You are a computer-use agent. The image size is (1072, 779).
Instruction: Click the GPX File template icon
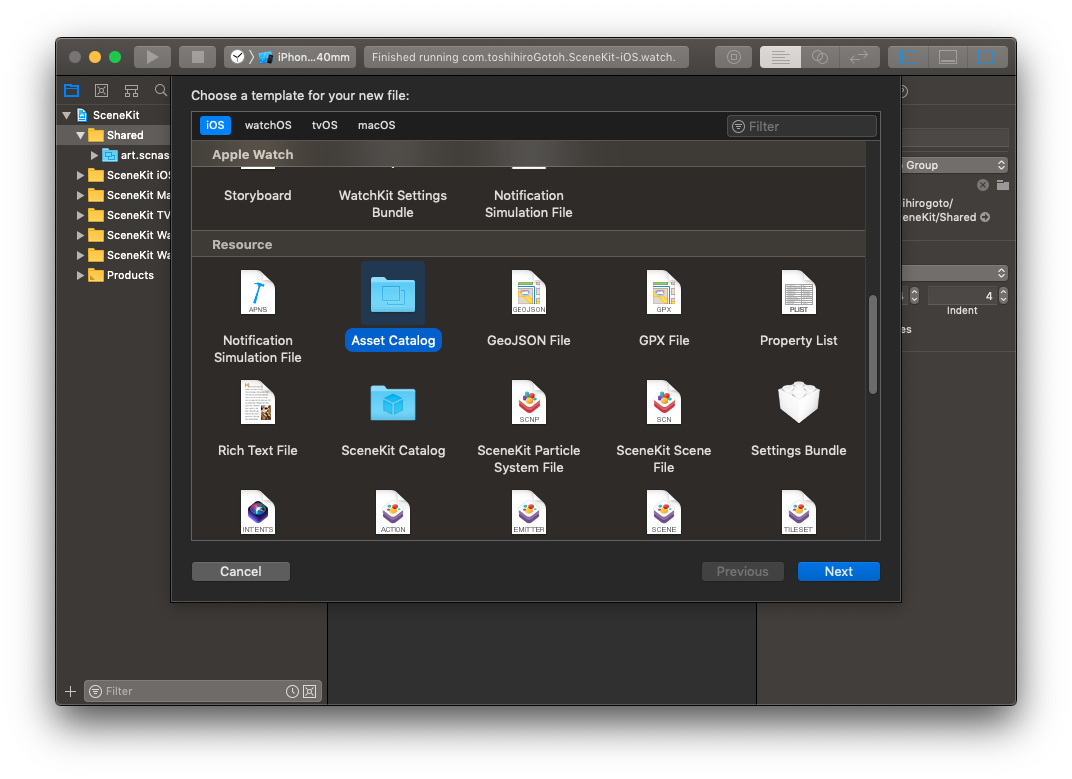663,292
